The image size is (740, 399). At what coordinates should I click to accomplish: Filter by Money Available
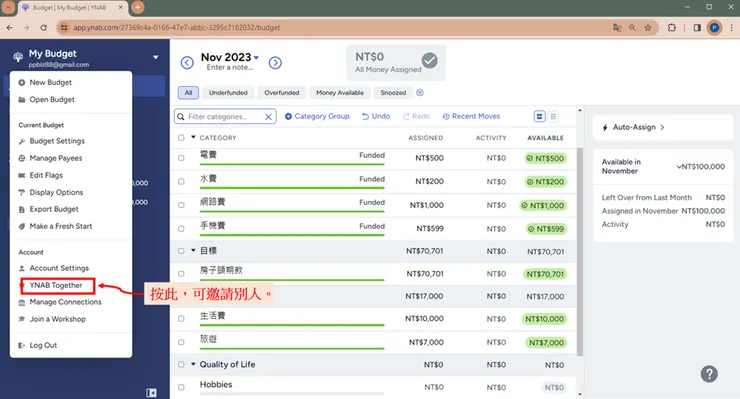click(x=340, y=93)
